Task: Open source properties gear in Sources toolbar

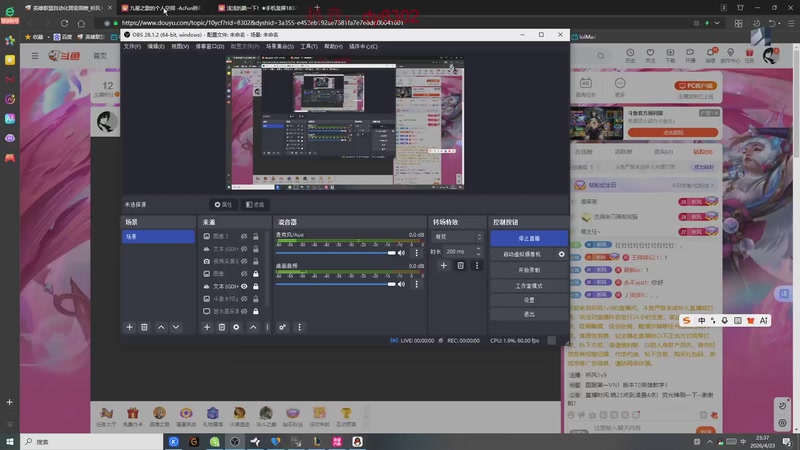Action: [x=236, y=327]
